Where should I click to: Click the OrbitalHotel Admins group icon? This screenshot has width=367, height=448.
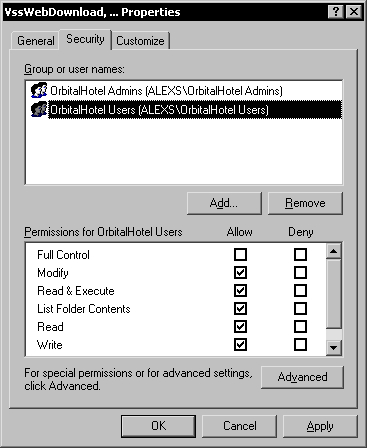click(39, 90)
